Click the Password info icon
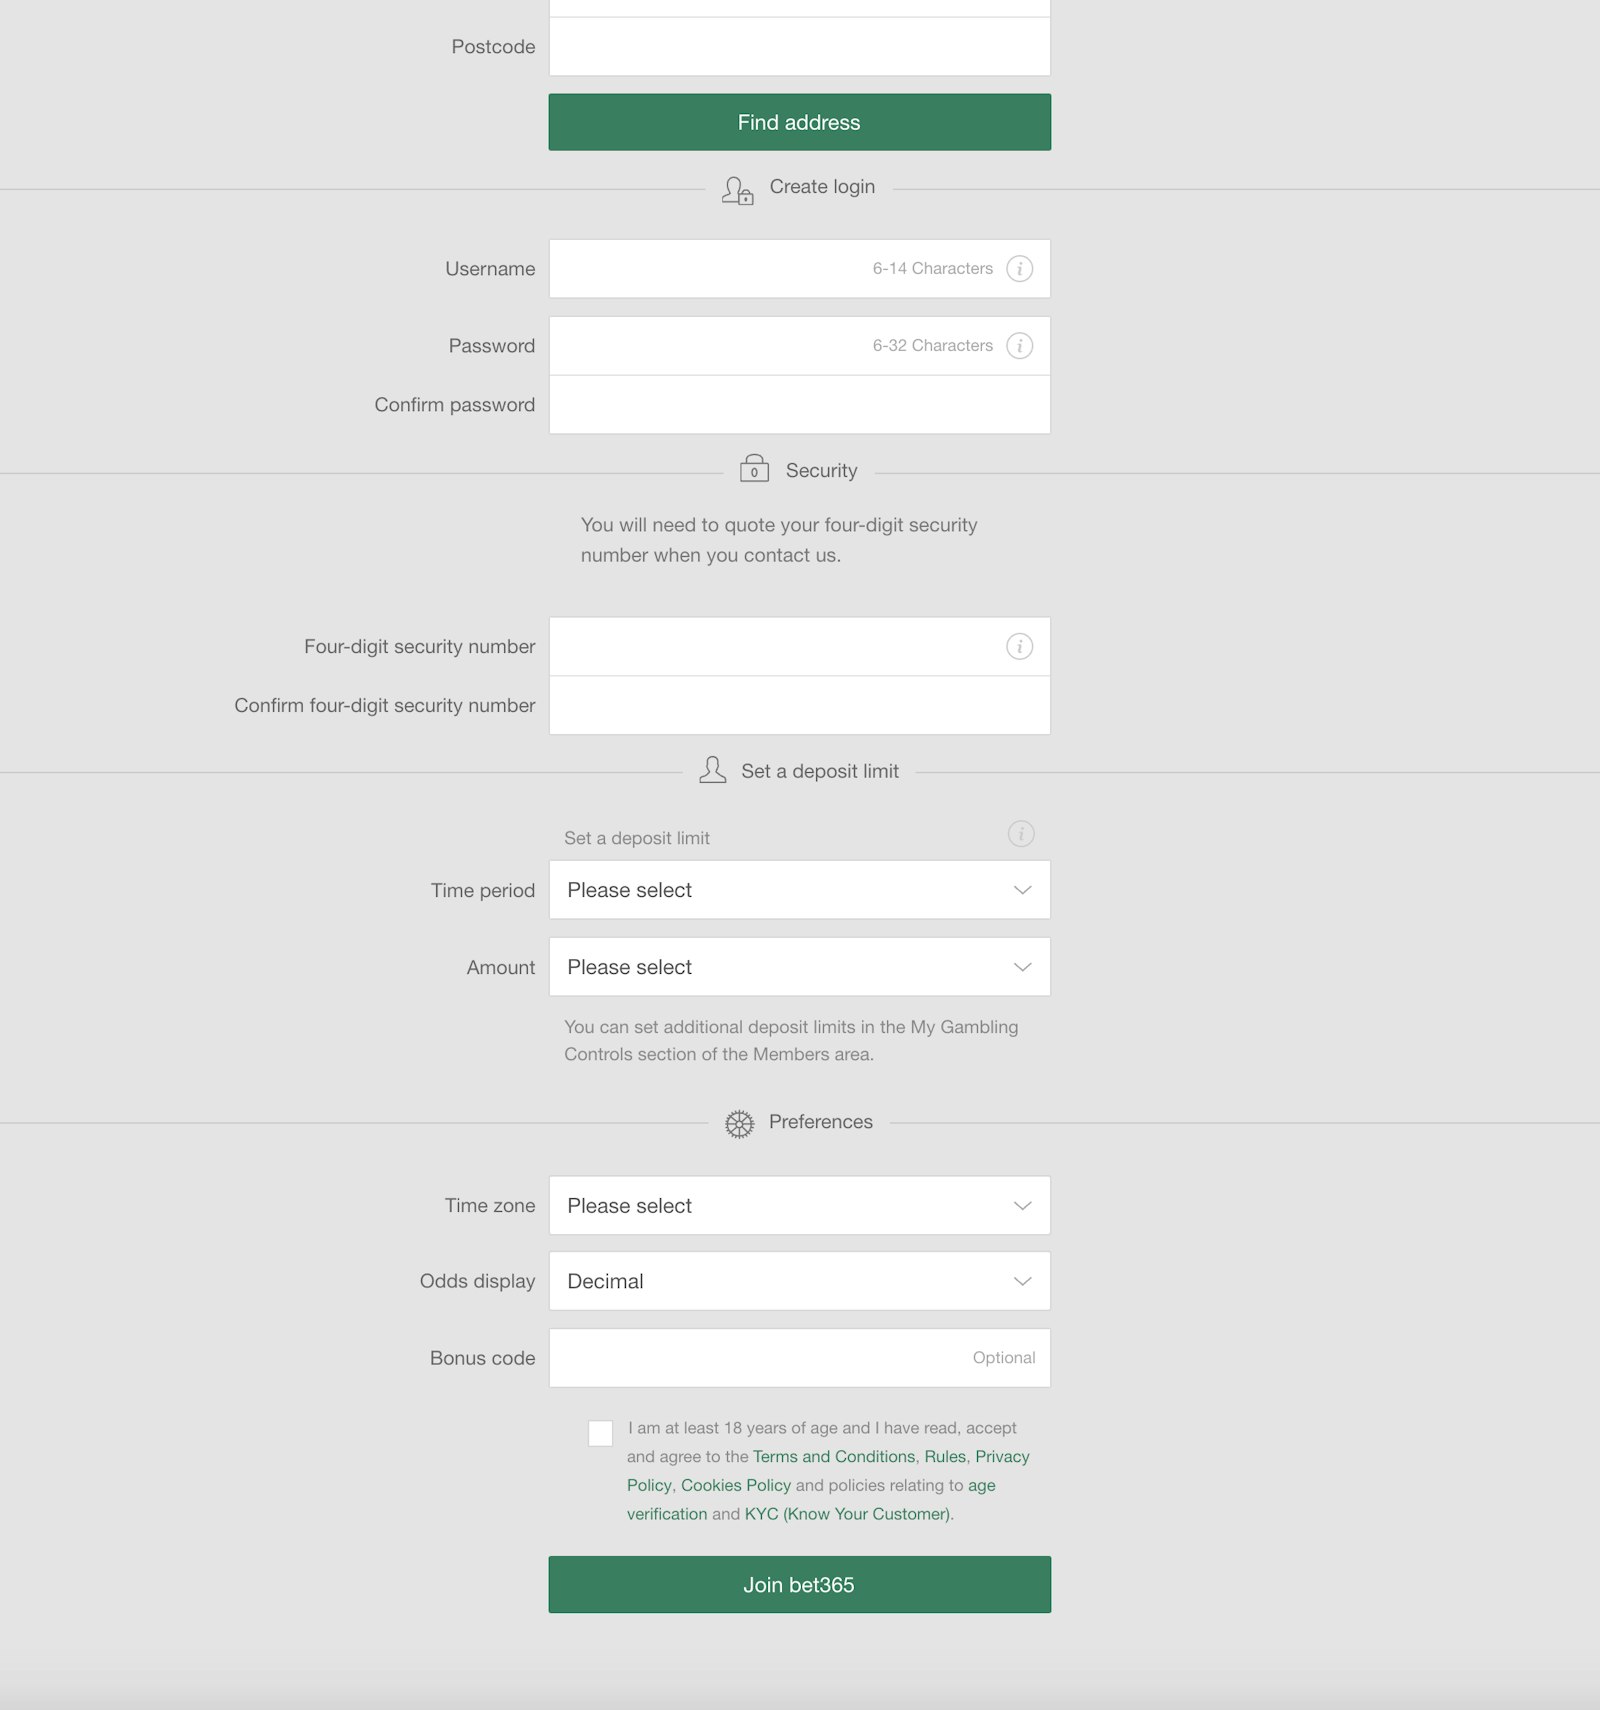This screenshot has height=1710, width=1600. (1019, 346)
